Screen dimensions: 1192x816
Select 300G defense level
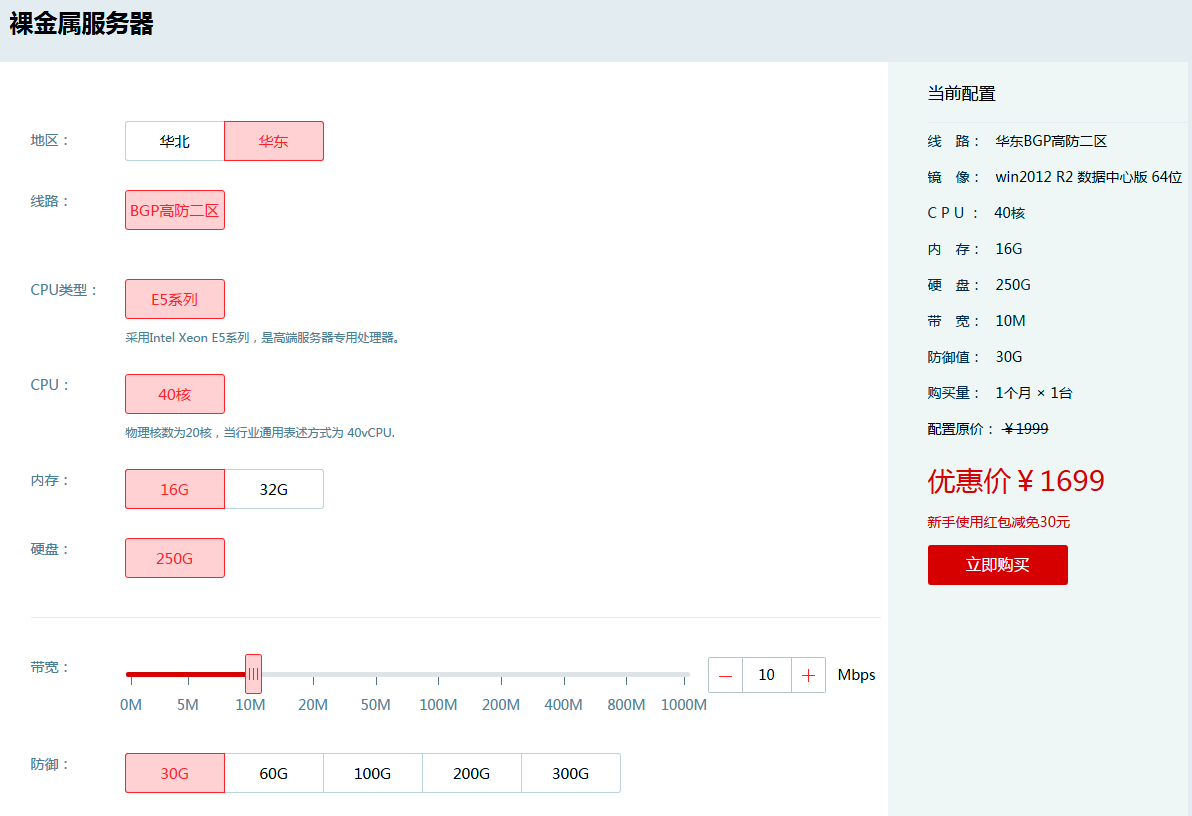pos(571,773)
